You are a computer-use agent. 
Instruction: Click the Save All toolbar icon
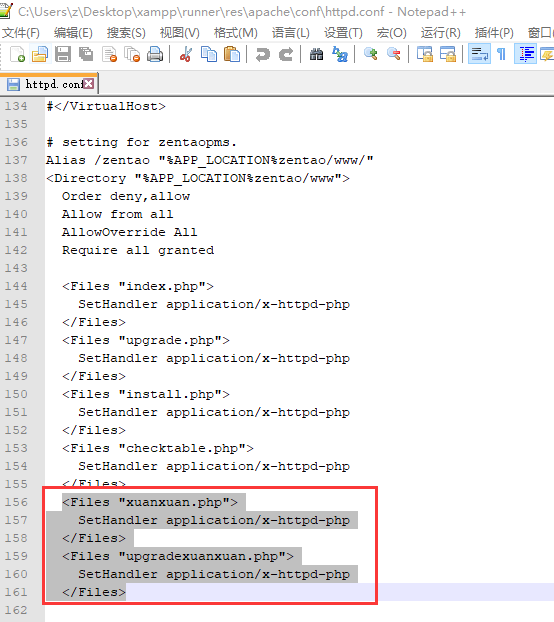[86, 54]
